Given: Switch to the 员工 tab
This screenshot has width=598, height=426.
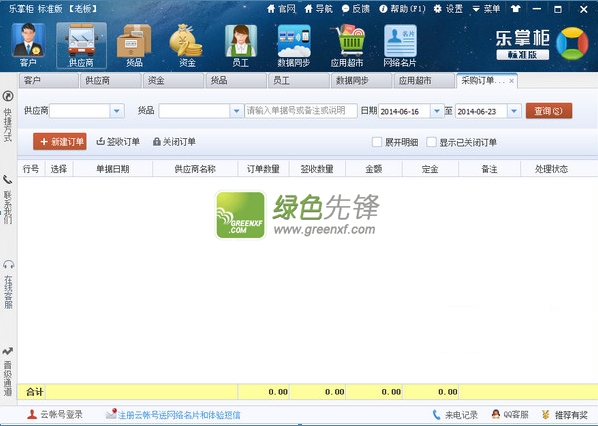Looking at the screenshot, I should click(299, 81).
